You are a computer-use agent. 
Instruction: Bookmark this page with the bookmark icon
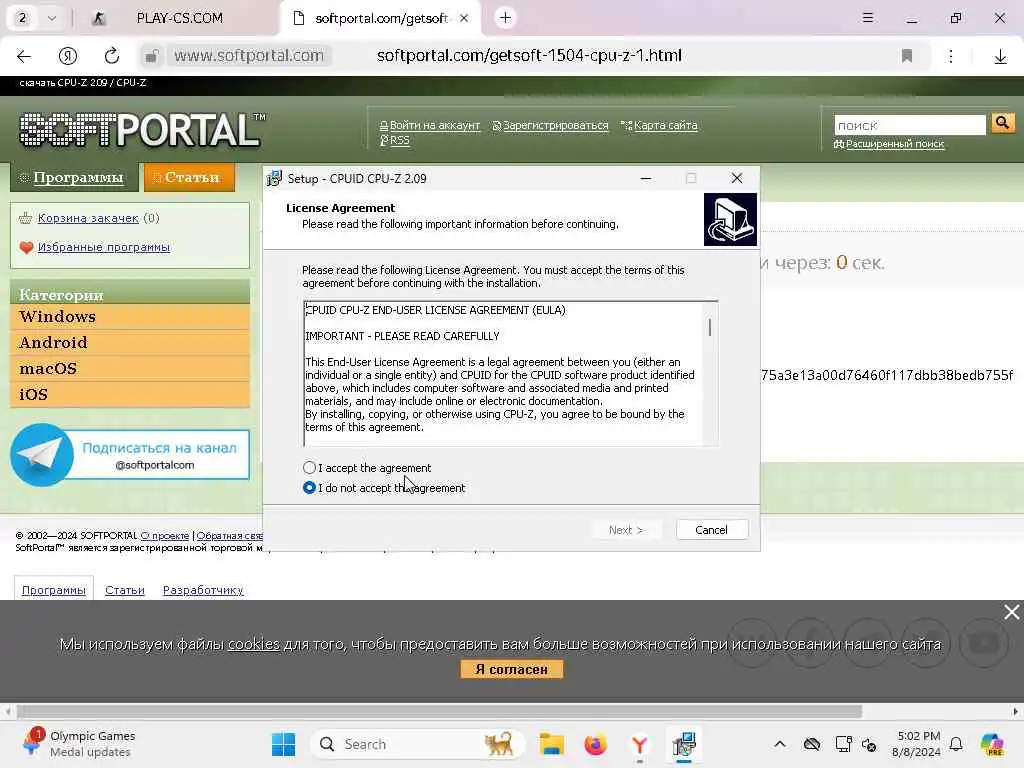pos(906,56)
